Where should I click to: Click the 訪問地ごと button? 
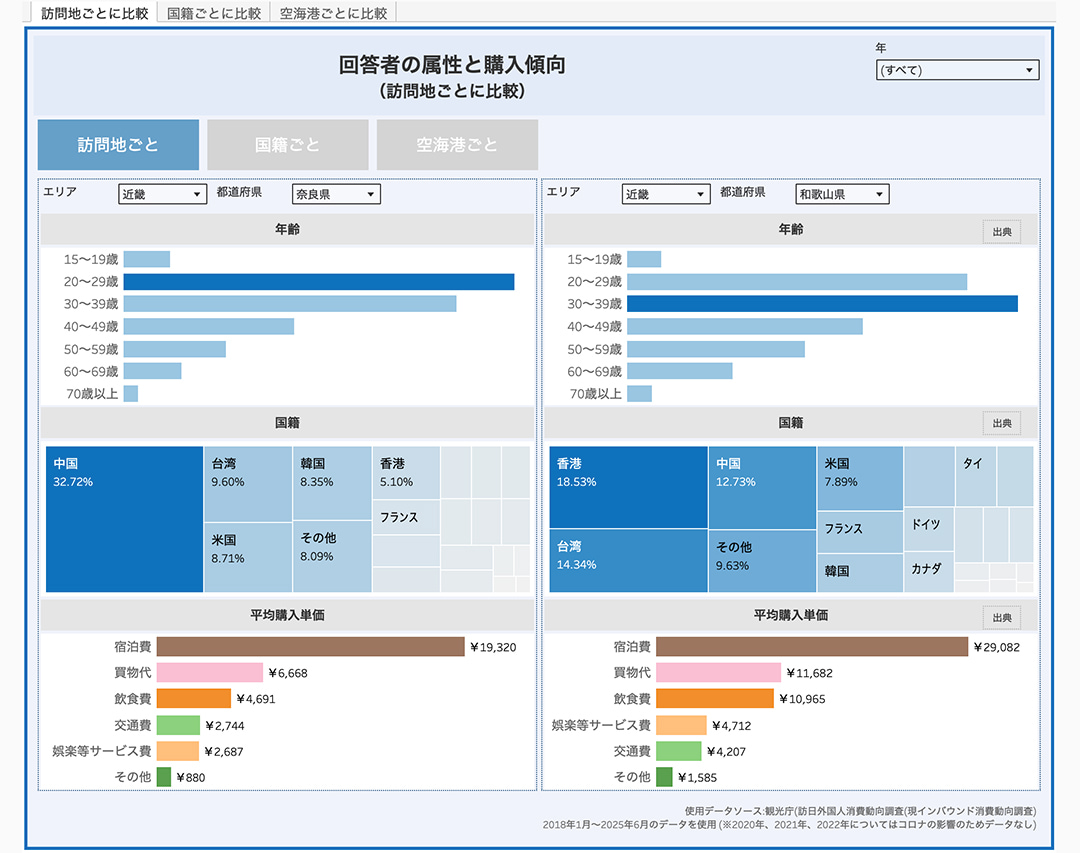click(x=118, y=145)
